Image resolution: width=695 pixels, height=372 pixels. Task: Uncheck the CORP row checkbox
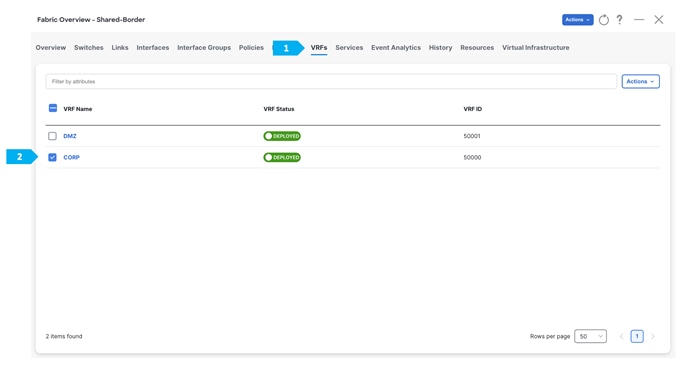[x=52, y=157]
